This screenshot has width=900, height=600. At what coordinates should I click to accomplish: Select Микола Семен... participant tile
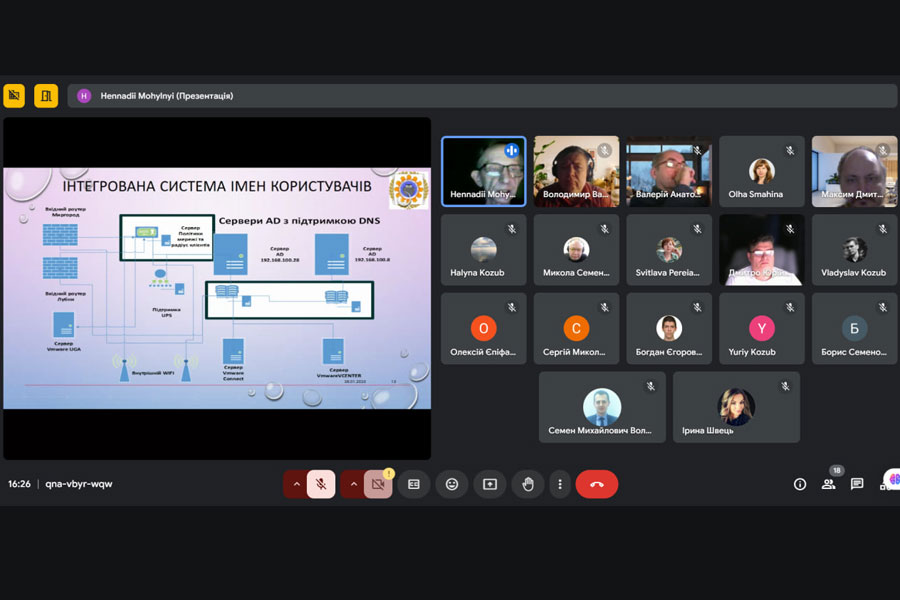point(576,250)
